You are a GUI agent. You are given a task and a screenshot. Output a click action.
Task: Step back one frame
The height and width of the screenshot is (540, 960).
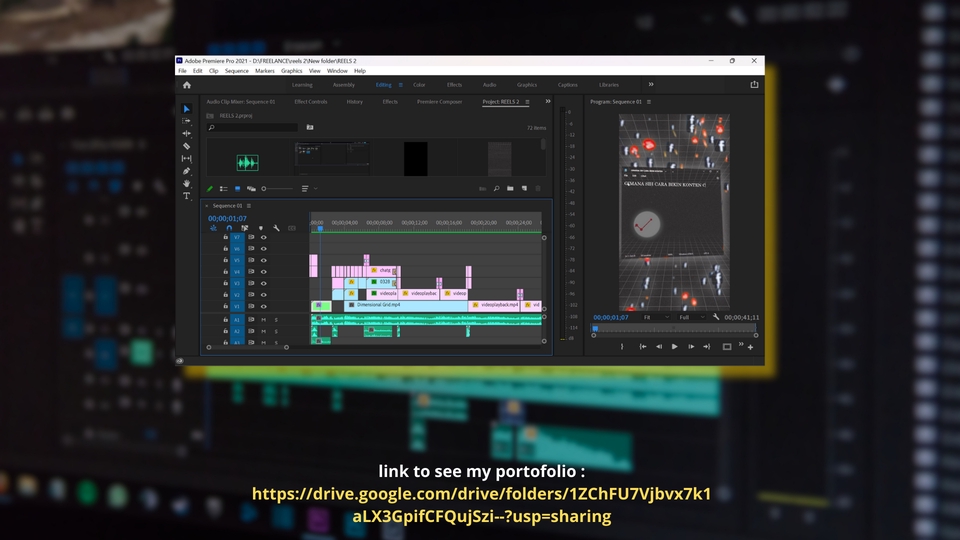point(659,347)
